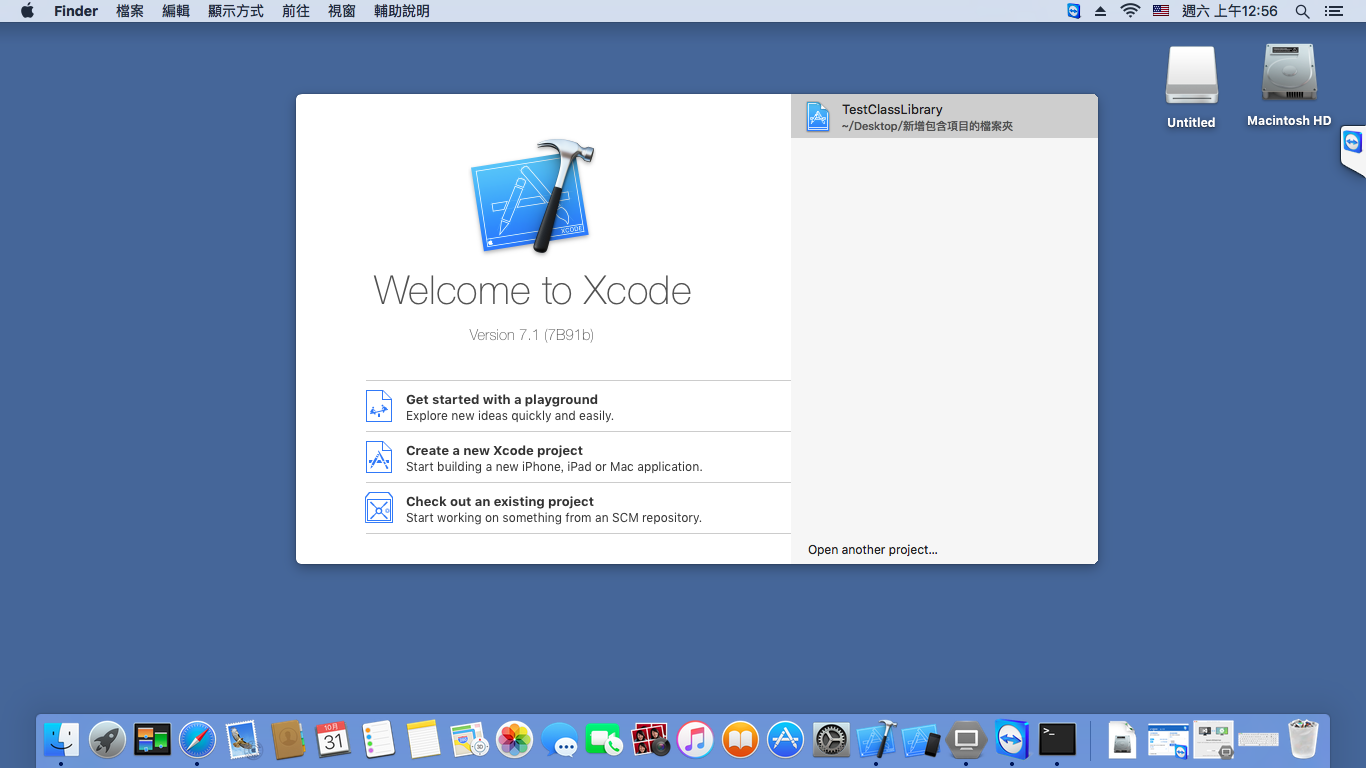Open iTunes music note in Dock
This screenshot has height=768, width=1366.
point(696,740)
